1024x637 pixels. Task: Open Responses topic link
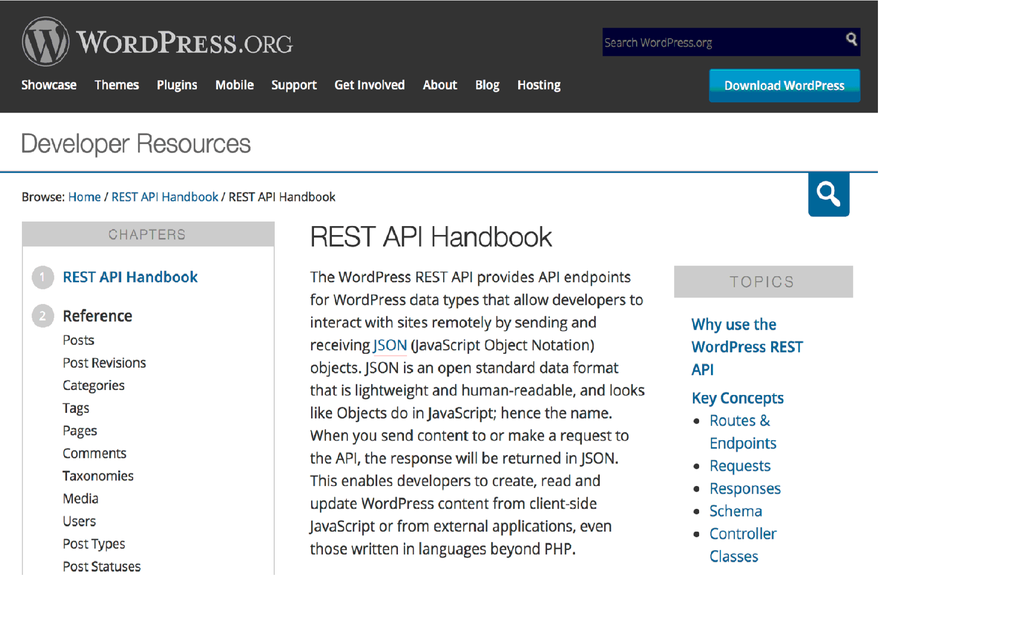pyautogui.click(x=745, y=489)
